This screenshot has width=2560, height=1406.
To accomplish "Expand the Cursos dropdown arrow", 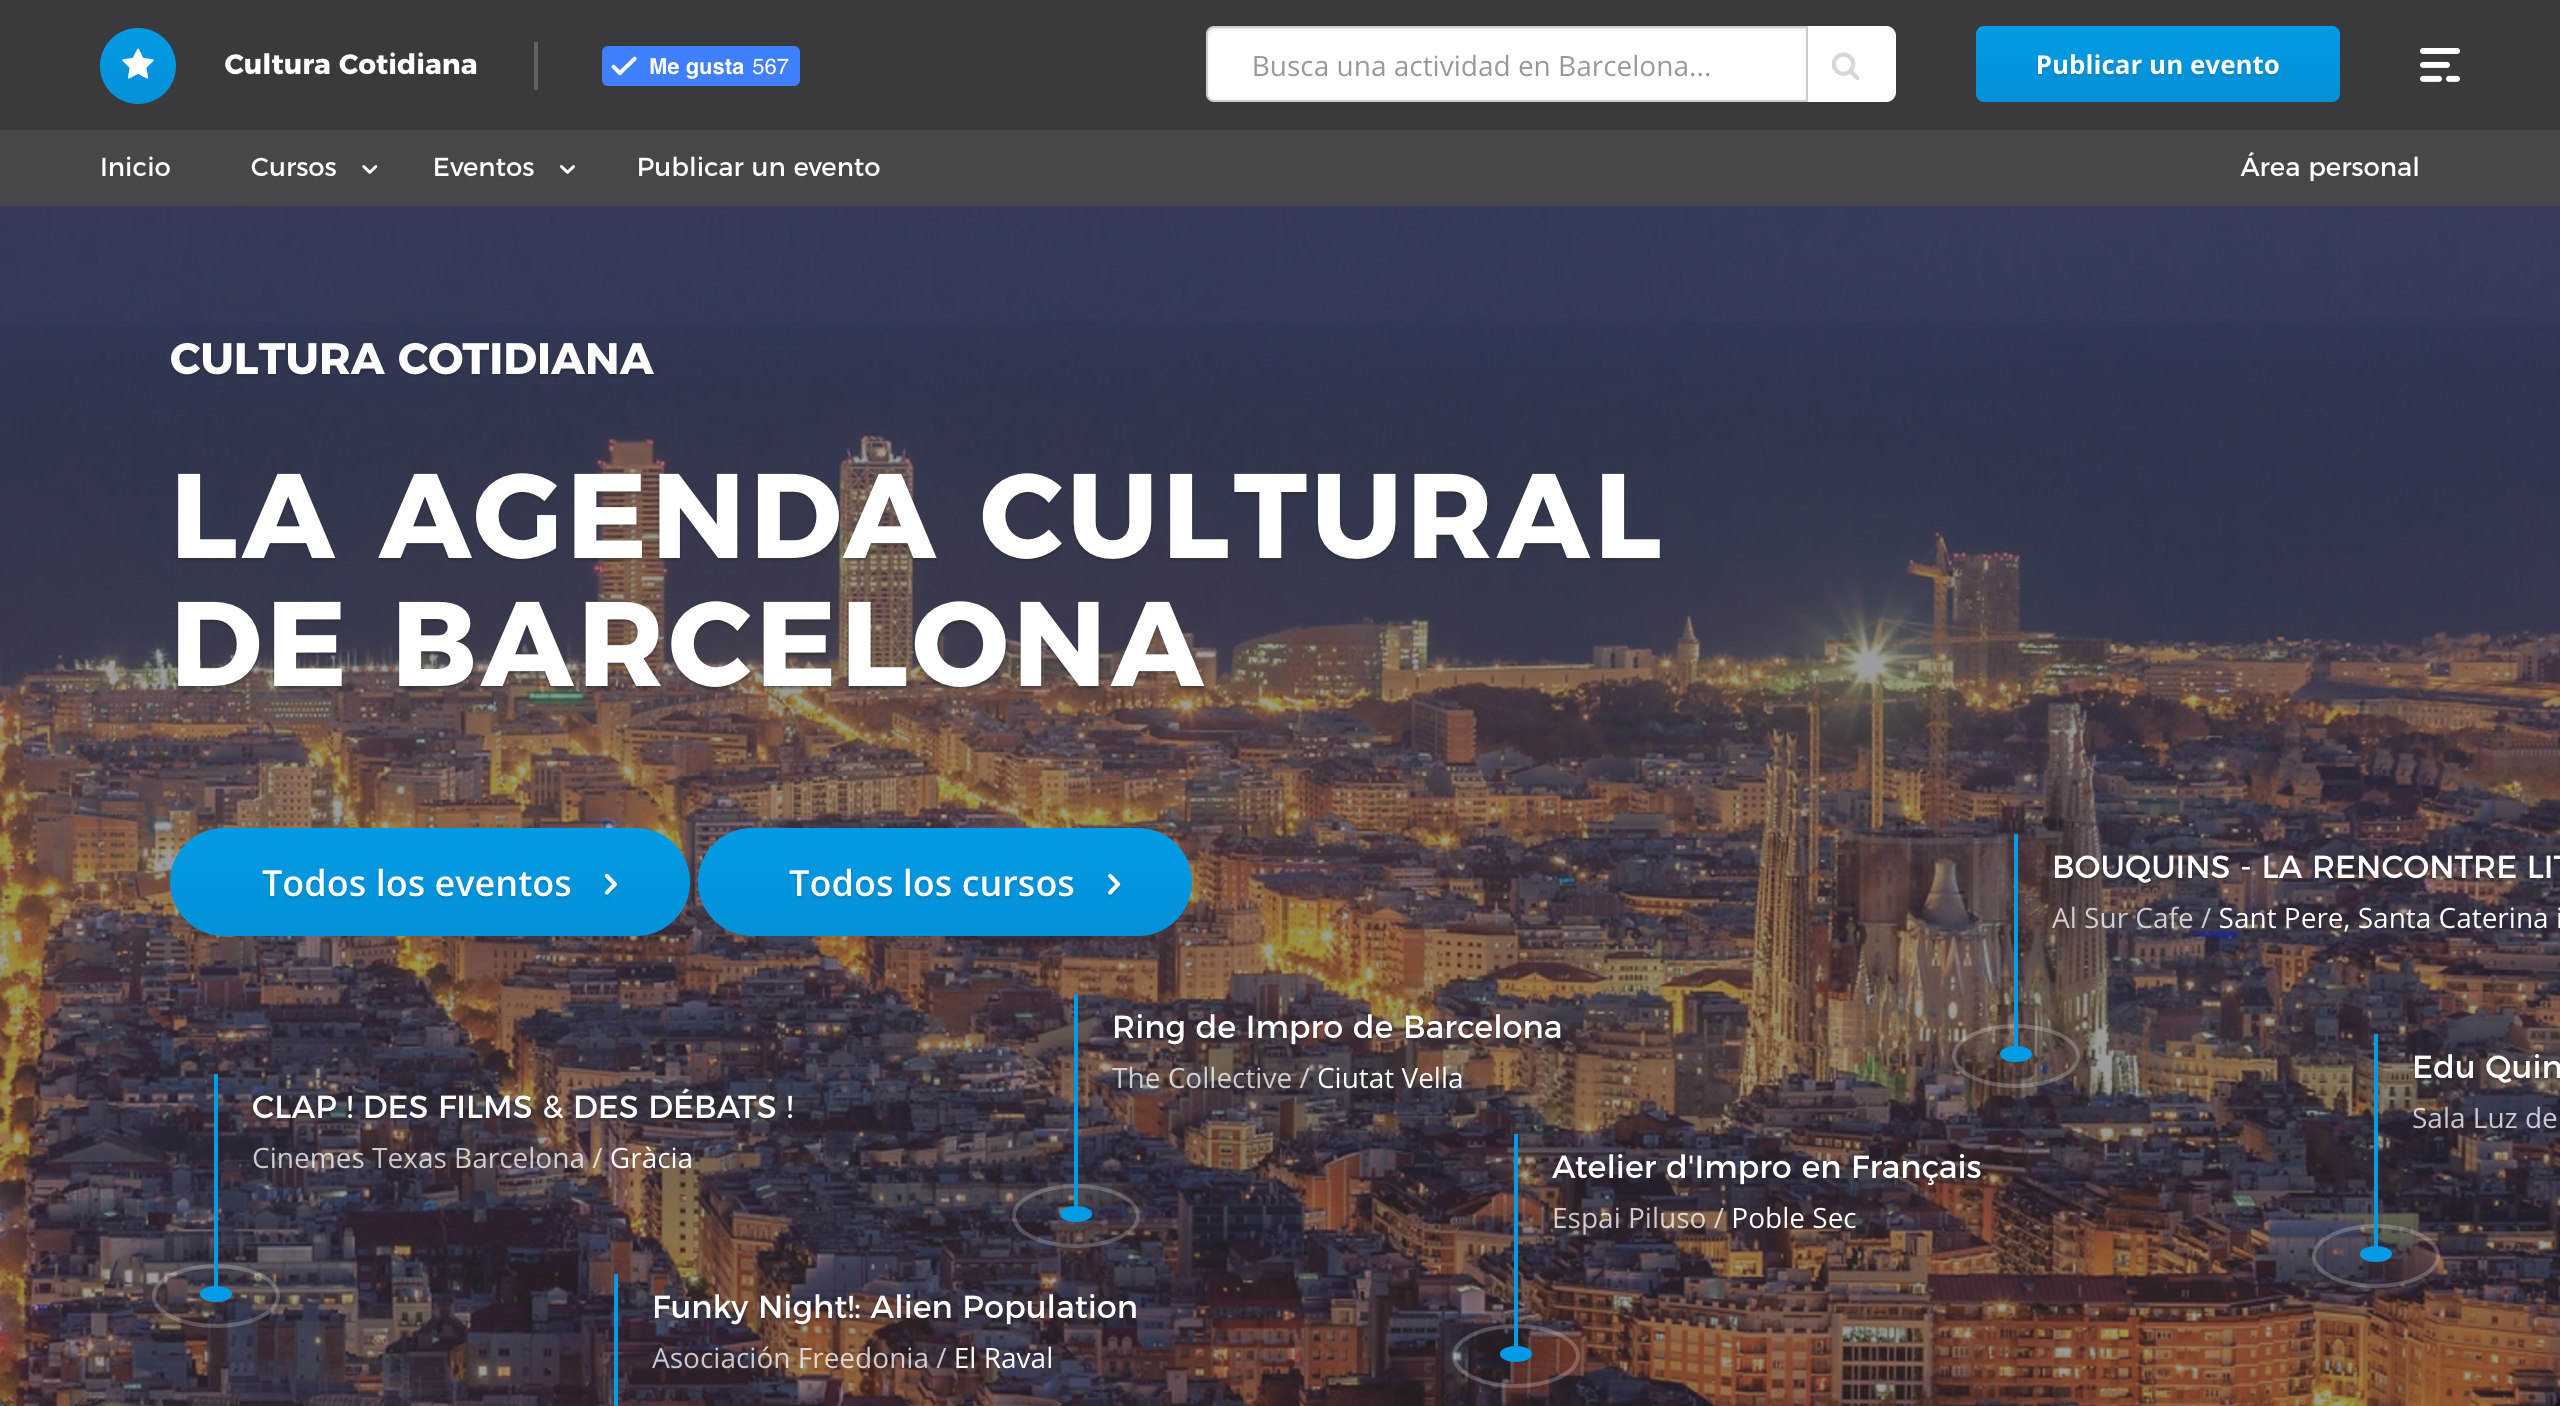I will tap(369, 169).
